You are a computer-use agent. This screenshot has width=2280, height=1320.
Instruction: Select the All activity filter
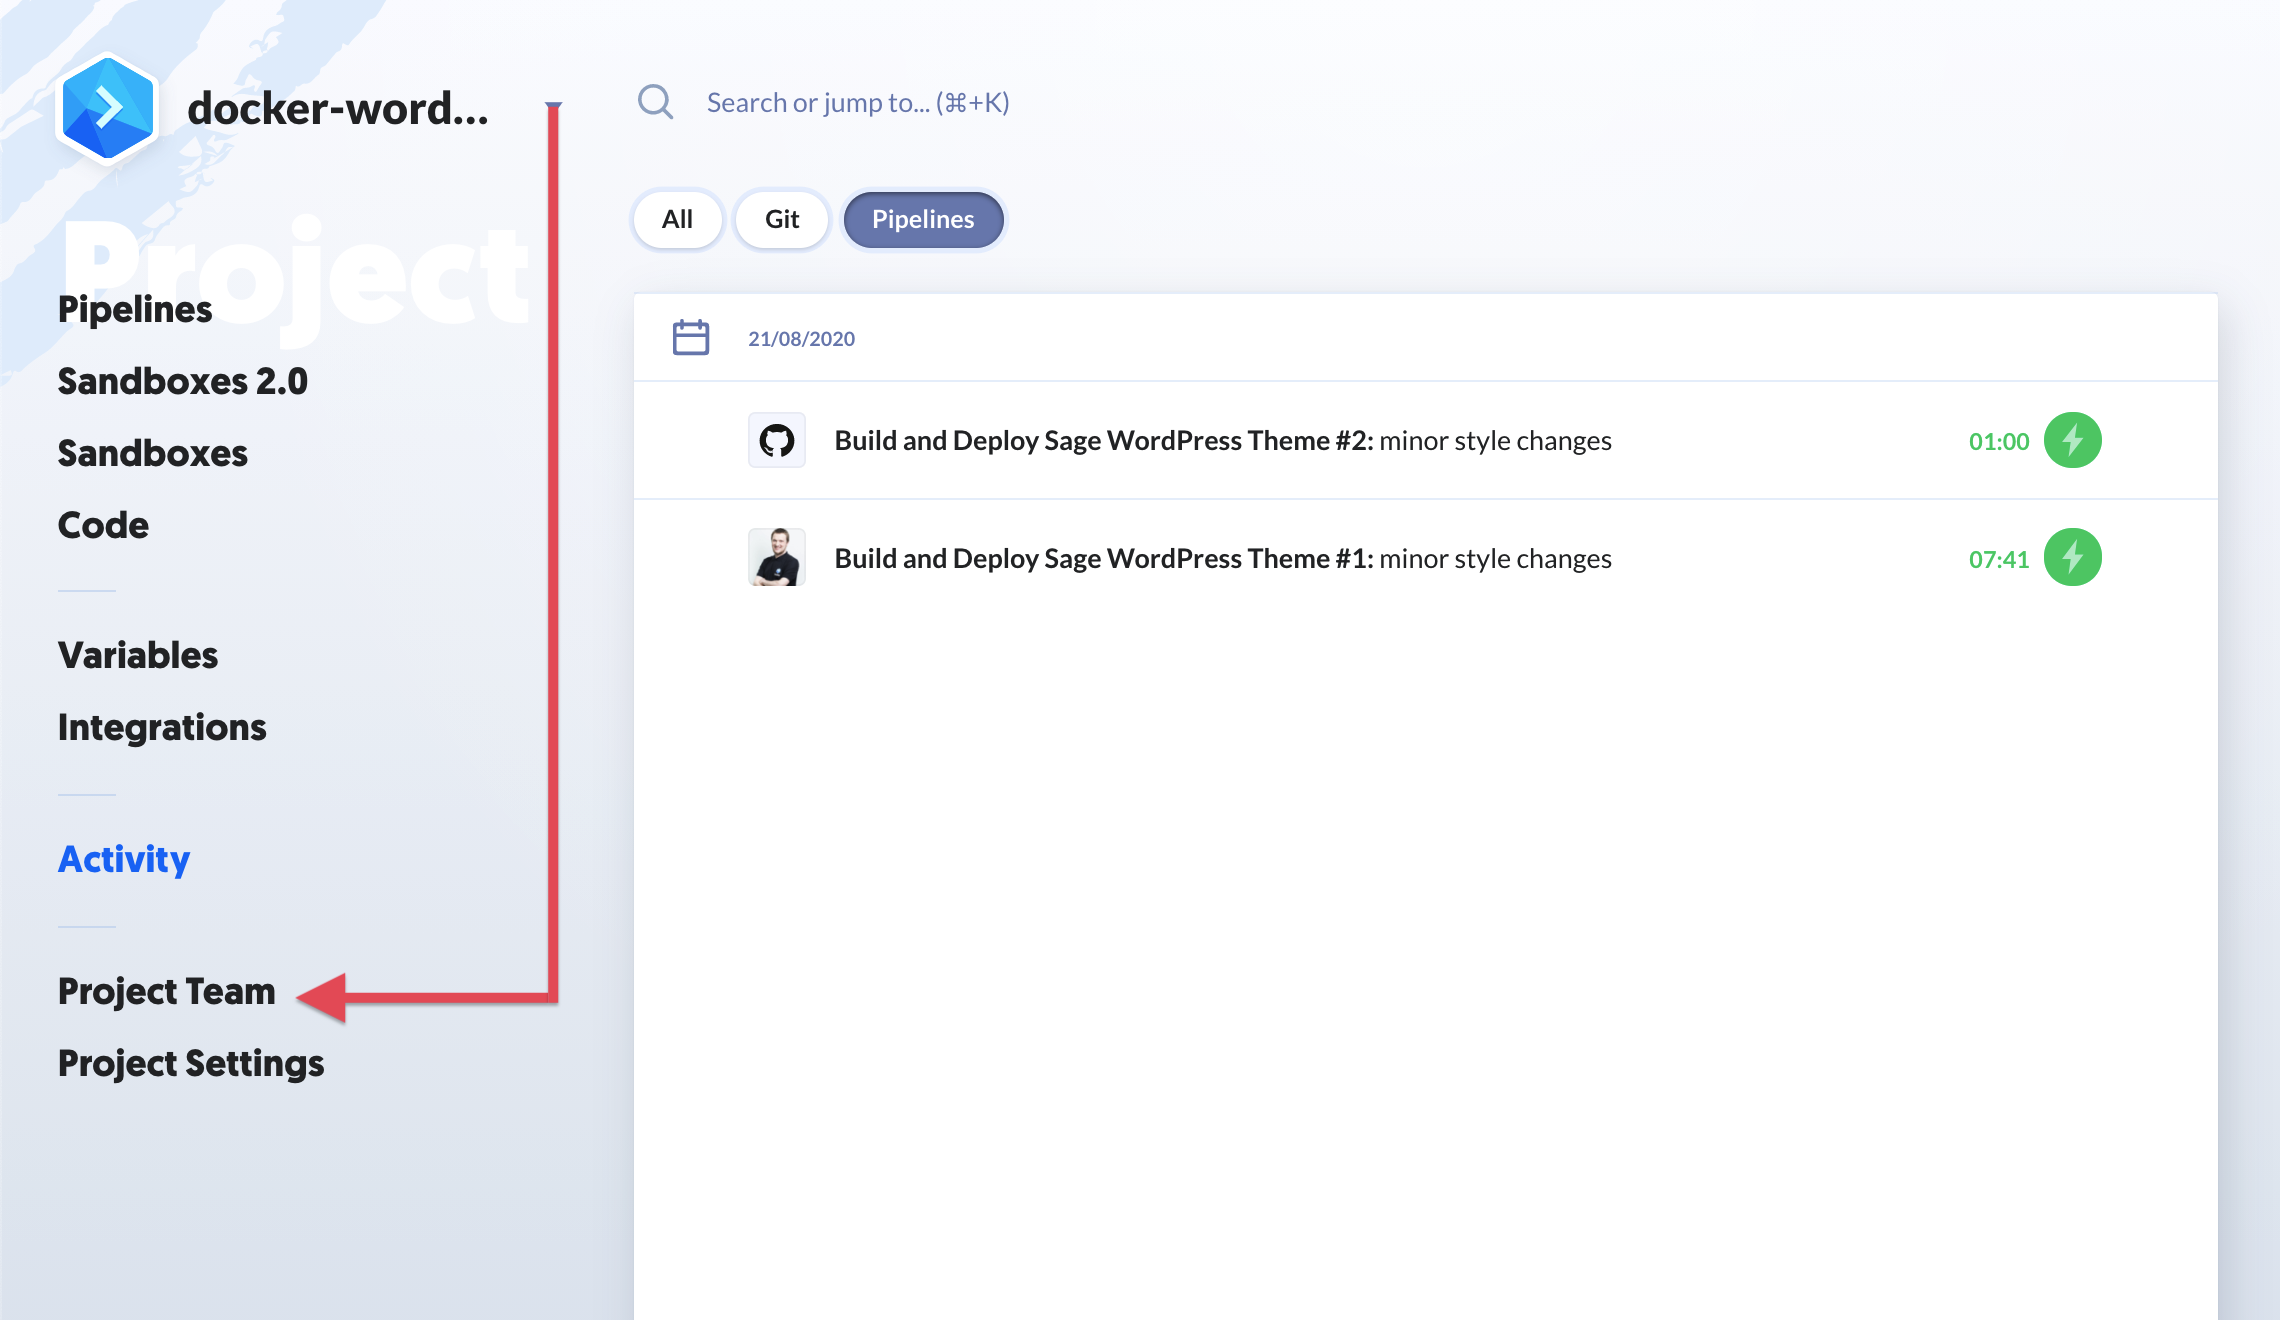tap(677, 219)
